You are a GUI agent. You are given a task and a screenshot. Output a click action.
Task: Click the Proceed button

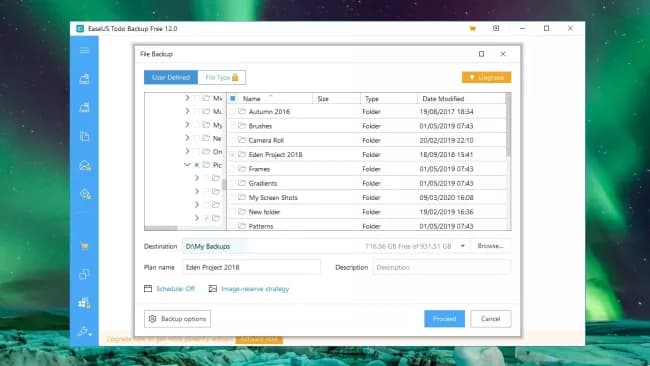[444, 319]
